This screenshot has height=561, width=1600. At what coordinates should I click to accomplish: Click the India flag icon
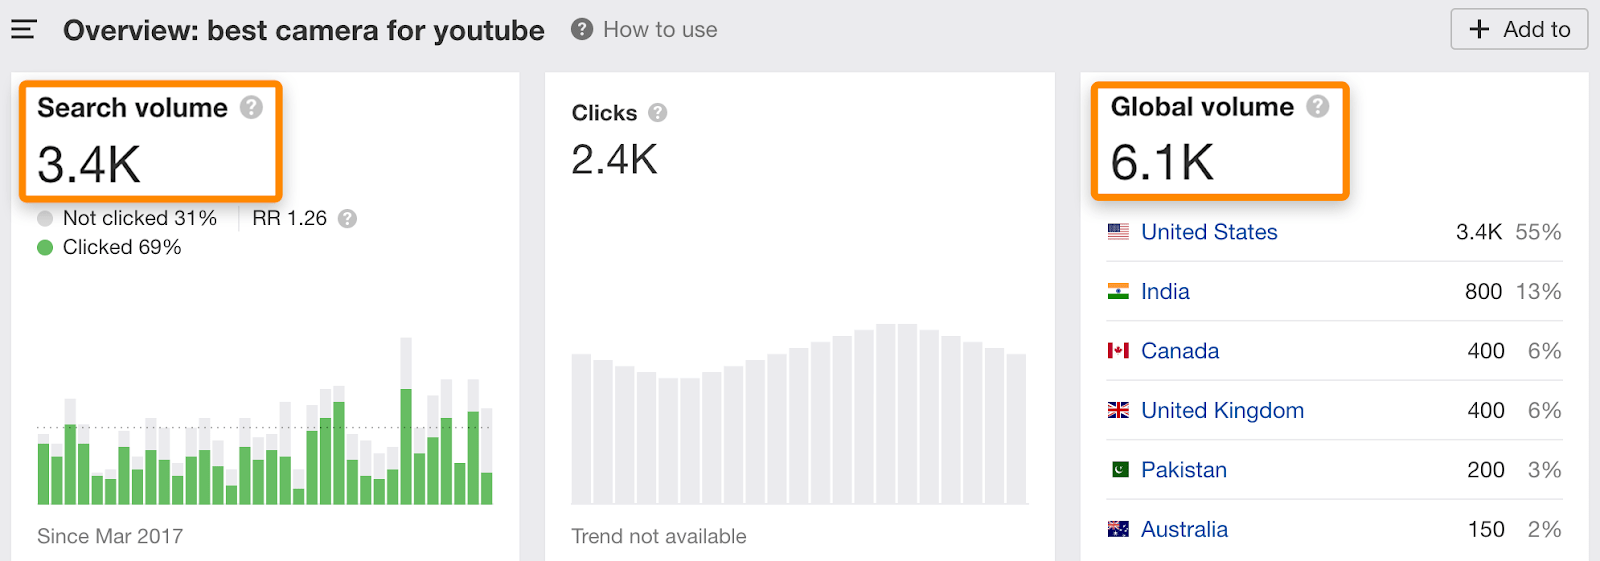(1118, 291)
